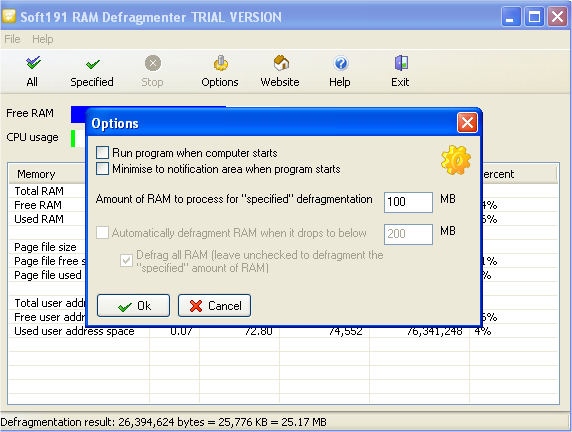The image size is (572, 432).
Task: Enable Run program when computer starts
Action: (x=102, y=153)
